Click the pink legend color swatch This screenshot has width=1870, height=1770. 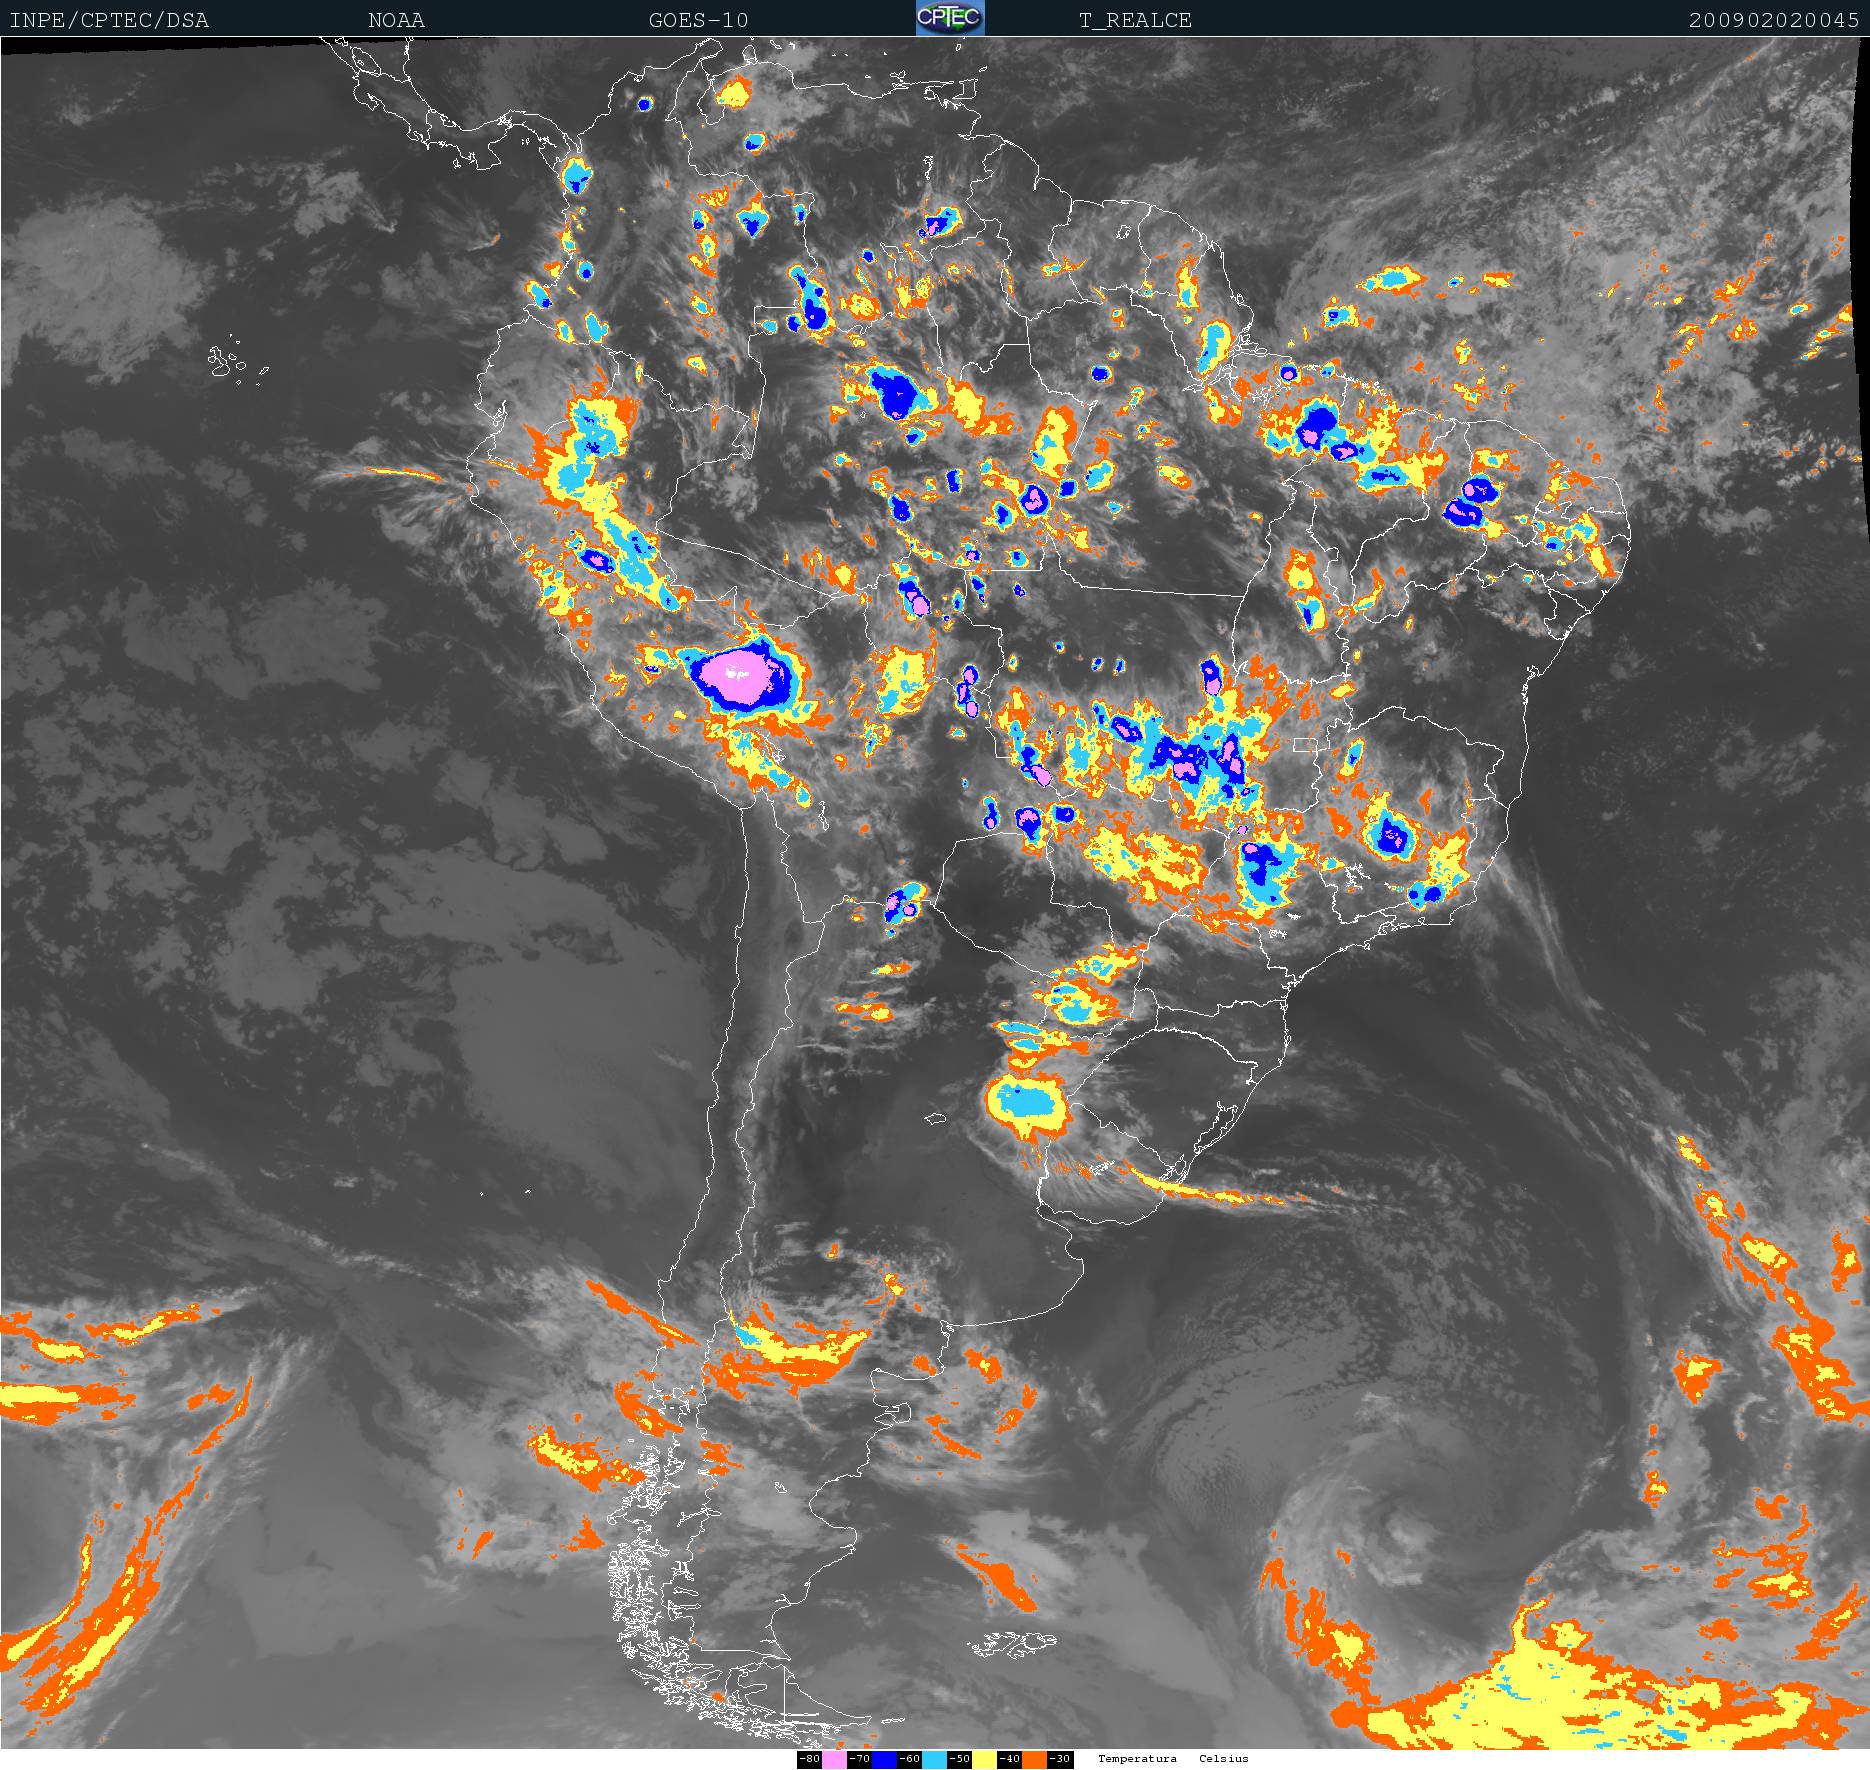click(x=834, y=1759)
